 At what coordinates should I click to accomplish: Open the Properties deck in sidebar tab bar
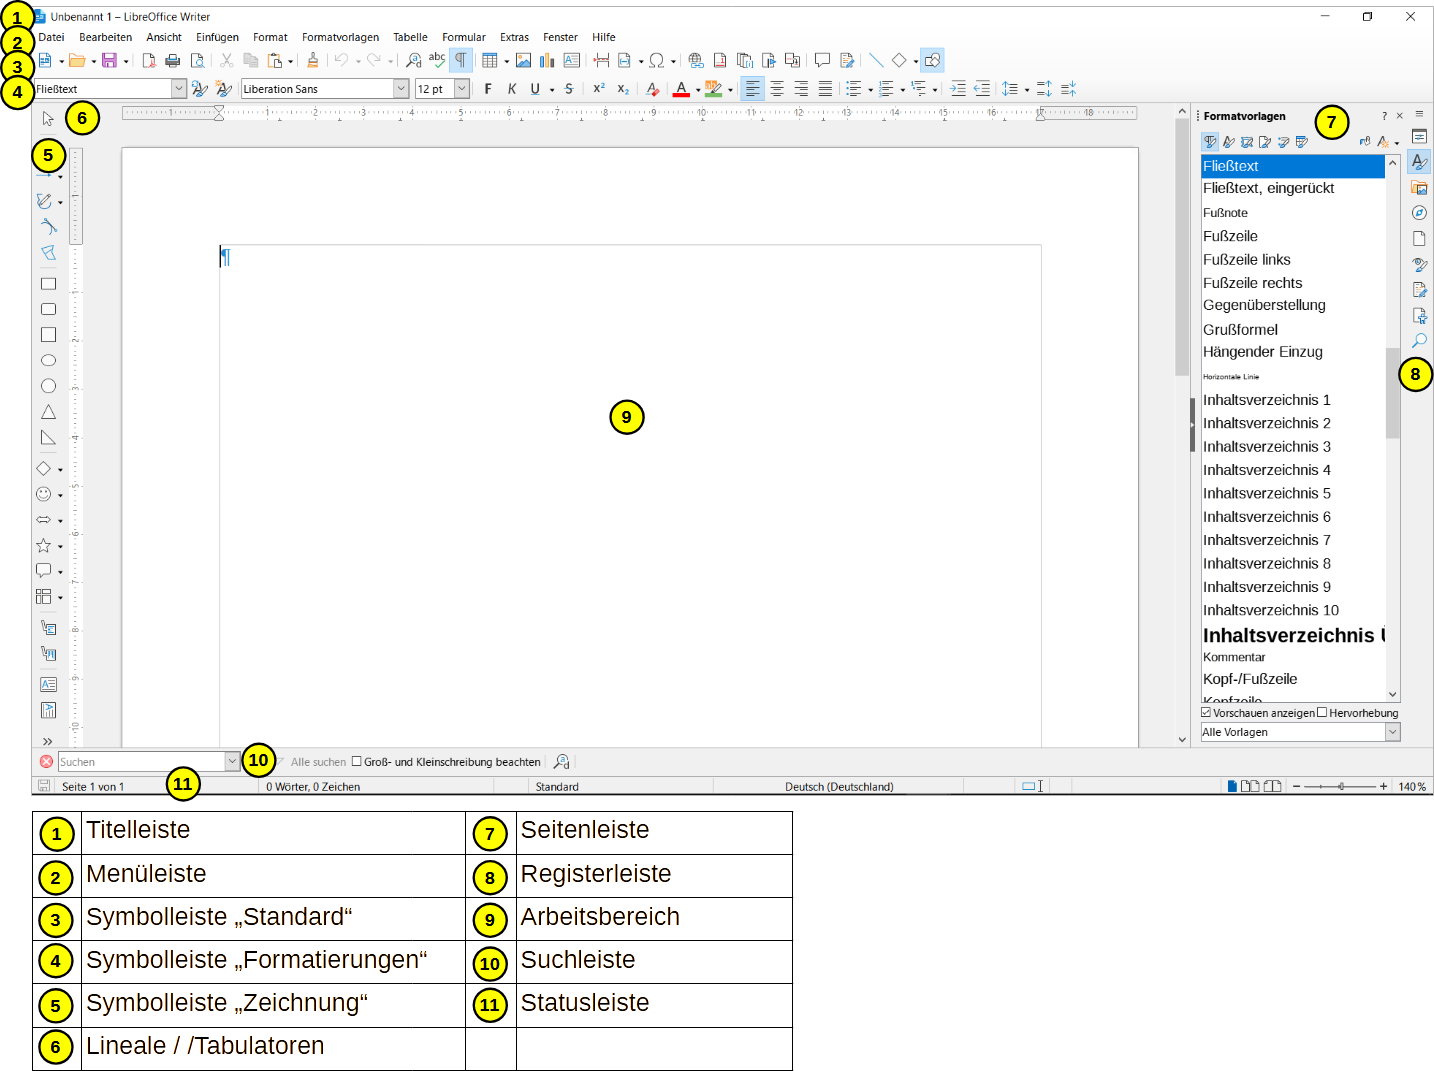pos(1419,136)
